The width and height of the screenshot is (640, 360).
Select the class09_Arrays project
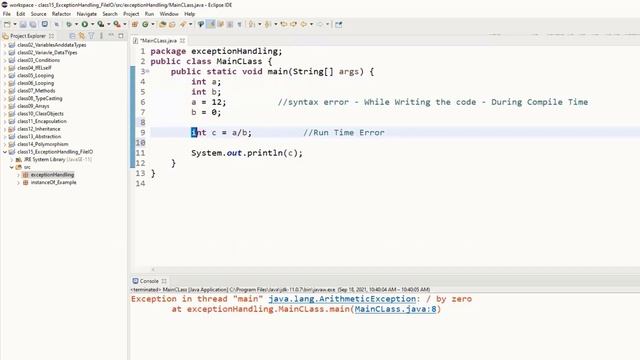33,106
